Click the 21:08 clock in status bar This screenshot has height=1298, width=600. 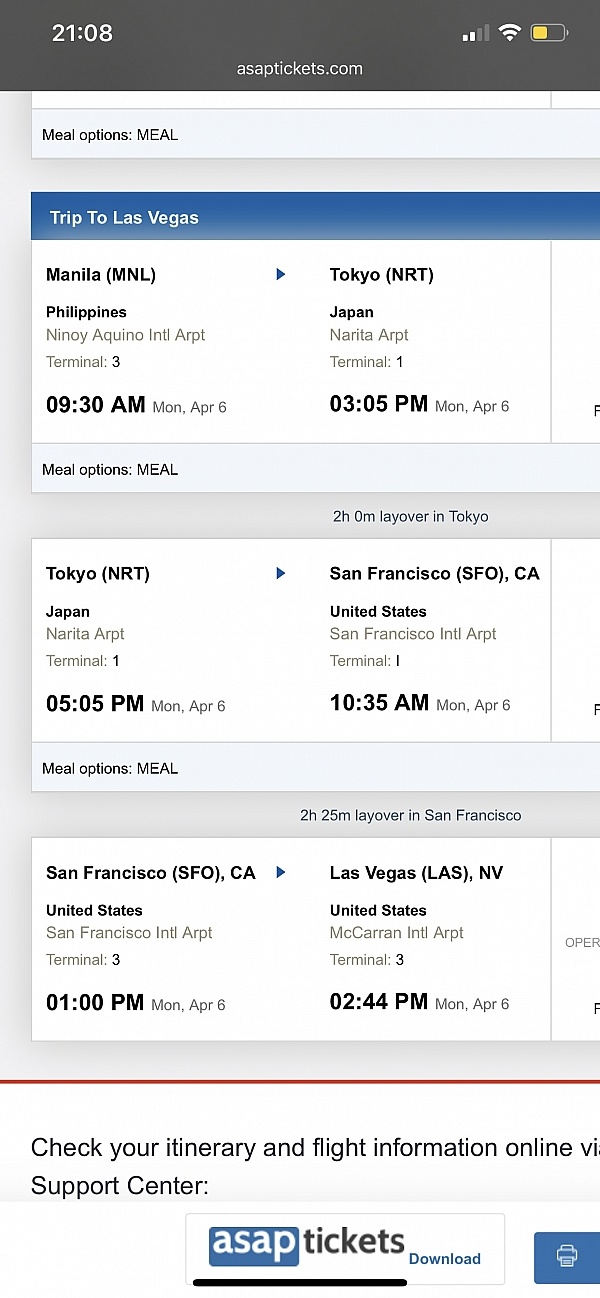pyautogui.click(x=83, y=32)
